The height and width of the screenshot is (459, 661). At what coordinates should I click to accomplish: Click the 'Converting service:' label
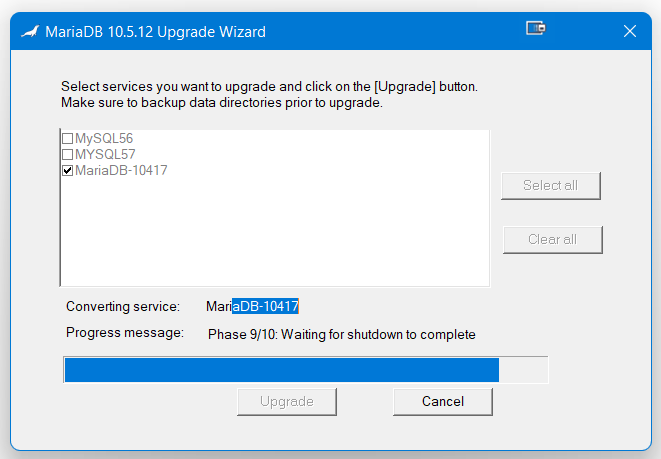(123, 306)
